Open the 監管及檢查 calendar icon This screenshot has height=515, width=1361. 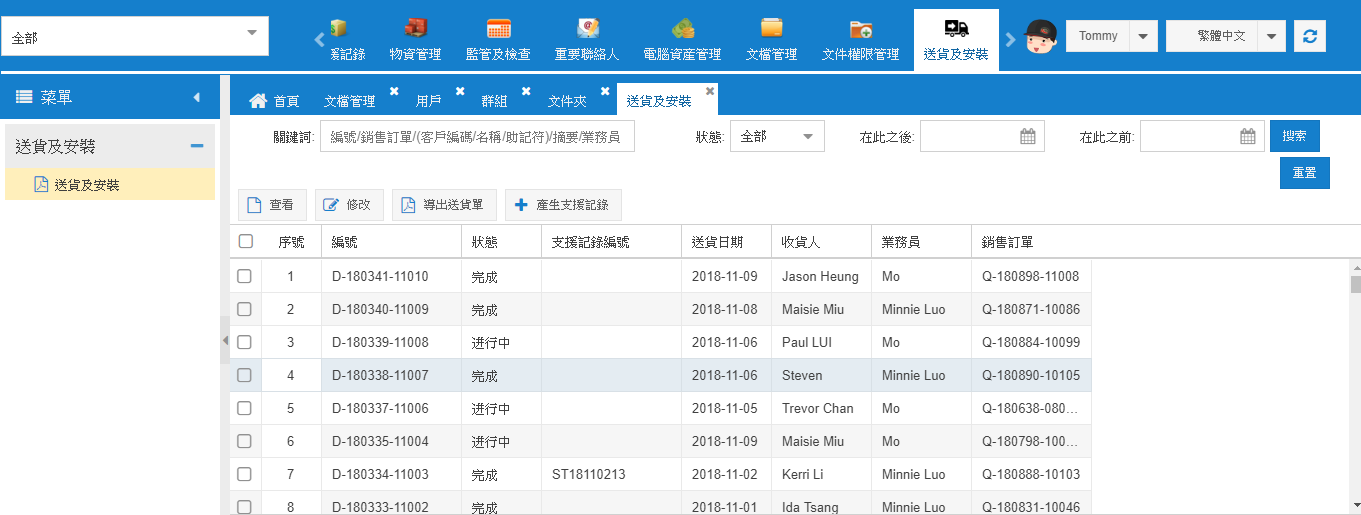498,29
